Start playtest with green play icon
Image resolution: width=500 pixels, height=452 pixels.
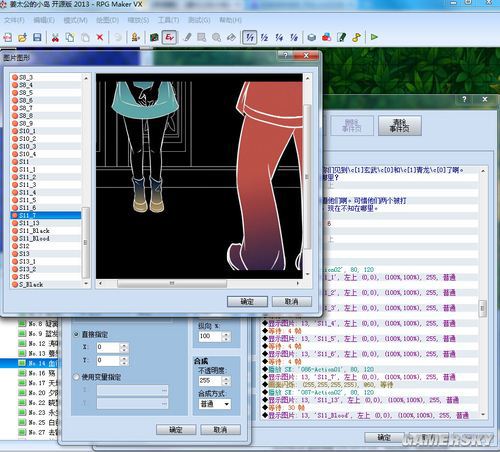pos(374,37)
